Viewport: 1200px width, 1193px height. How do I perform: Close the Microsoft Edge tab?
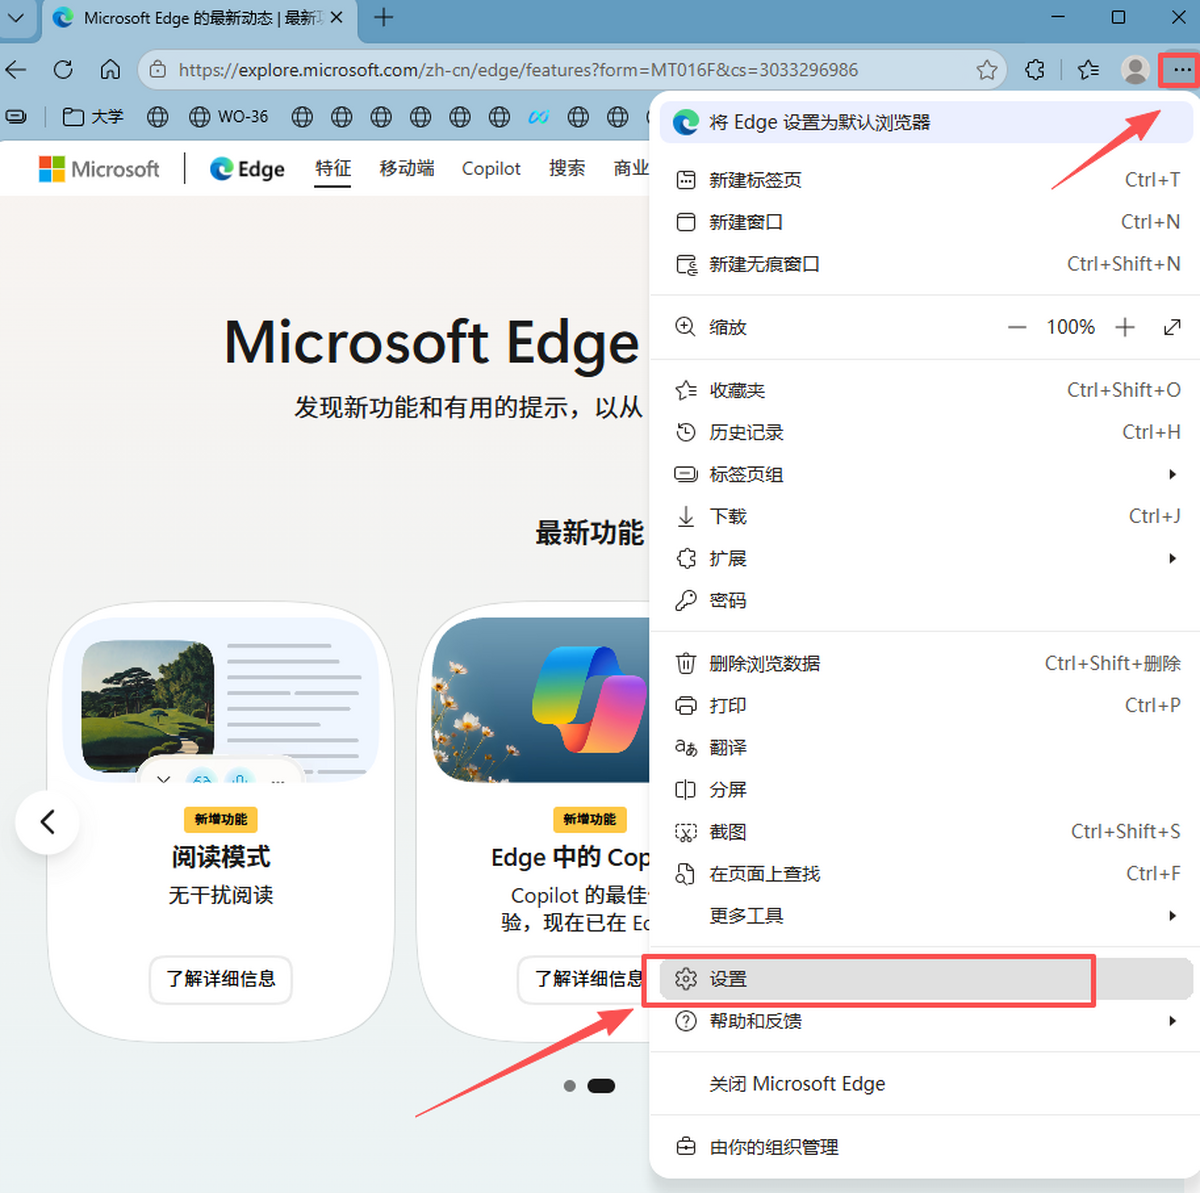[x=337, y=17]
